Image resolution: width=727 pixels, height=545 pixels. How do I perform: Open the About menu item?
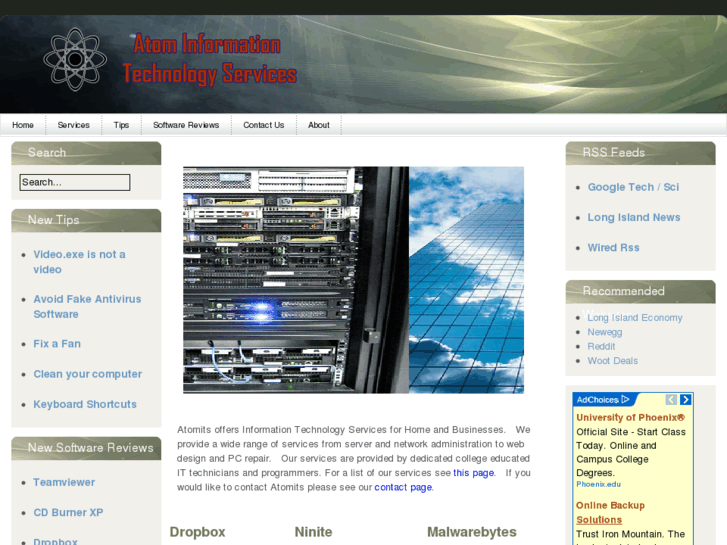click(319, 125)
